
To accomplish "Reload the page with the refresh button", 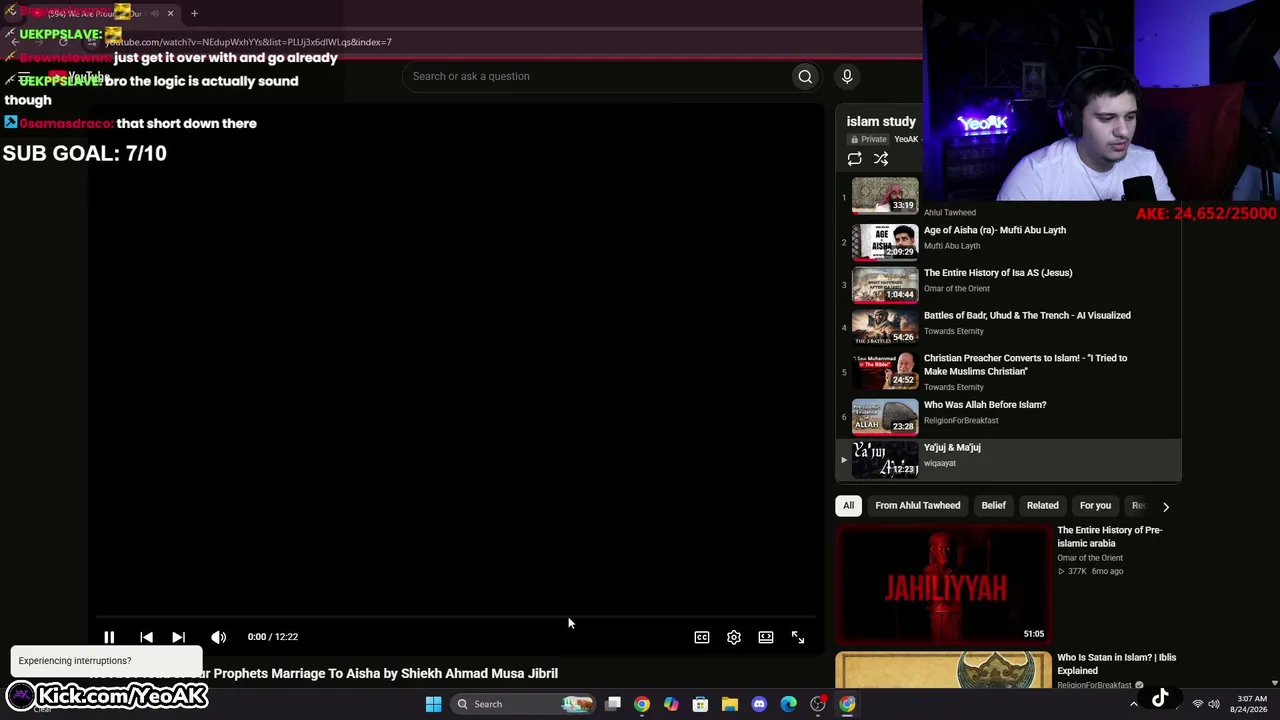I will [x=62, y=42].
